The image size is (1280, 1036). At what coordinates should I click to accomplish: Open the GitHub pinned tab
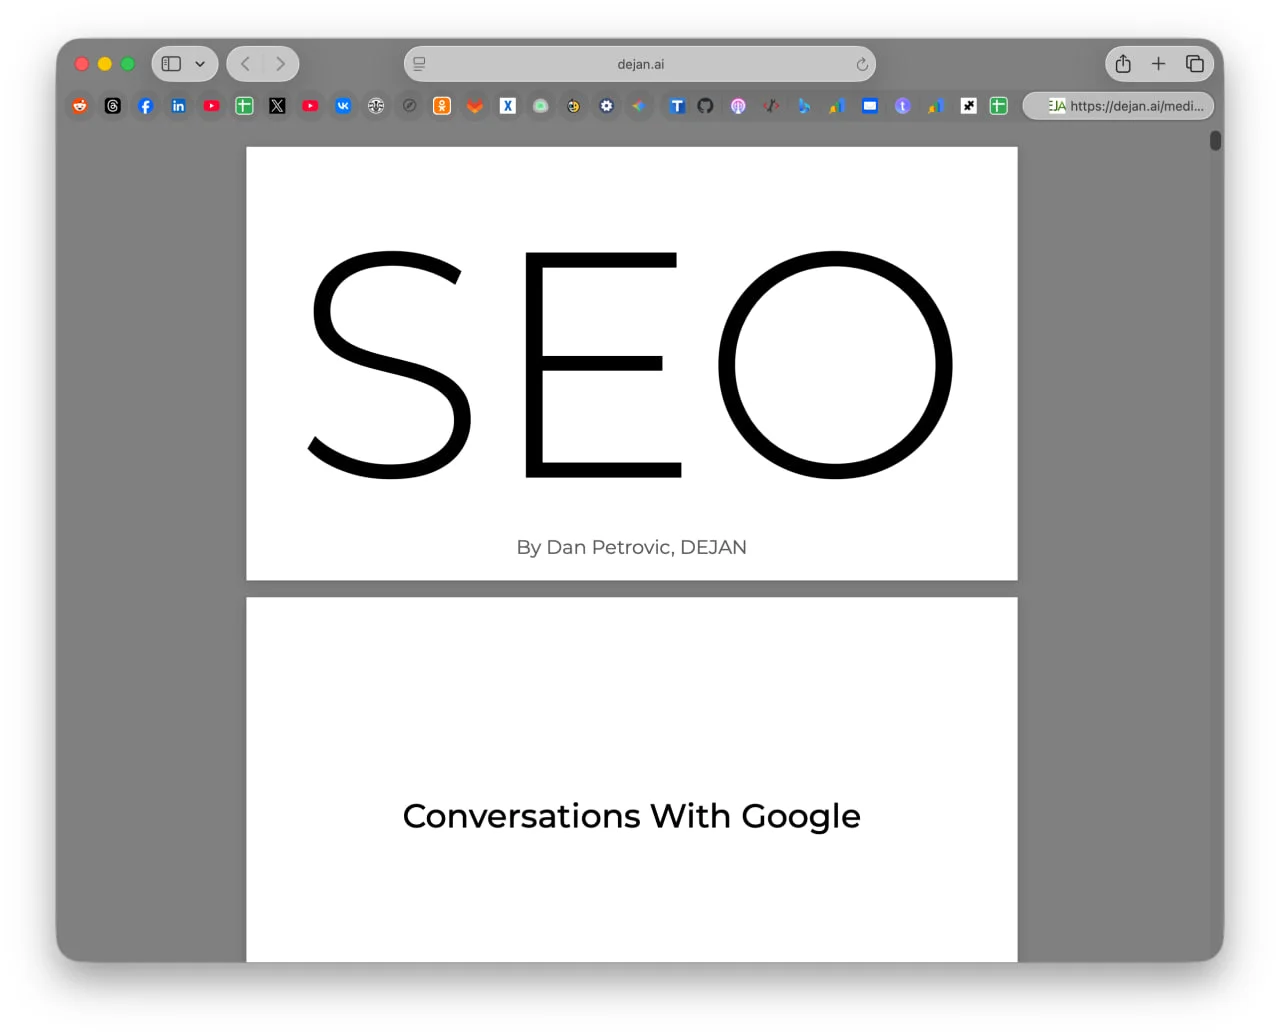tap(705, 106)
